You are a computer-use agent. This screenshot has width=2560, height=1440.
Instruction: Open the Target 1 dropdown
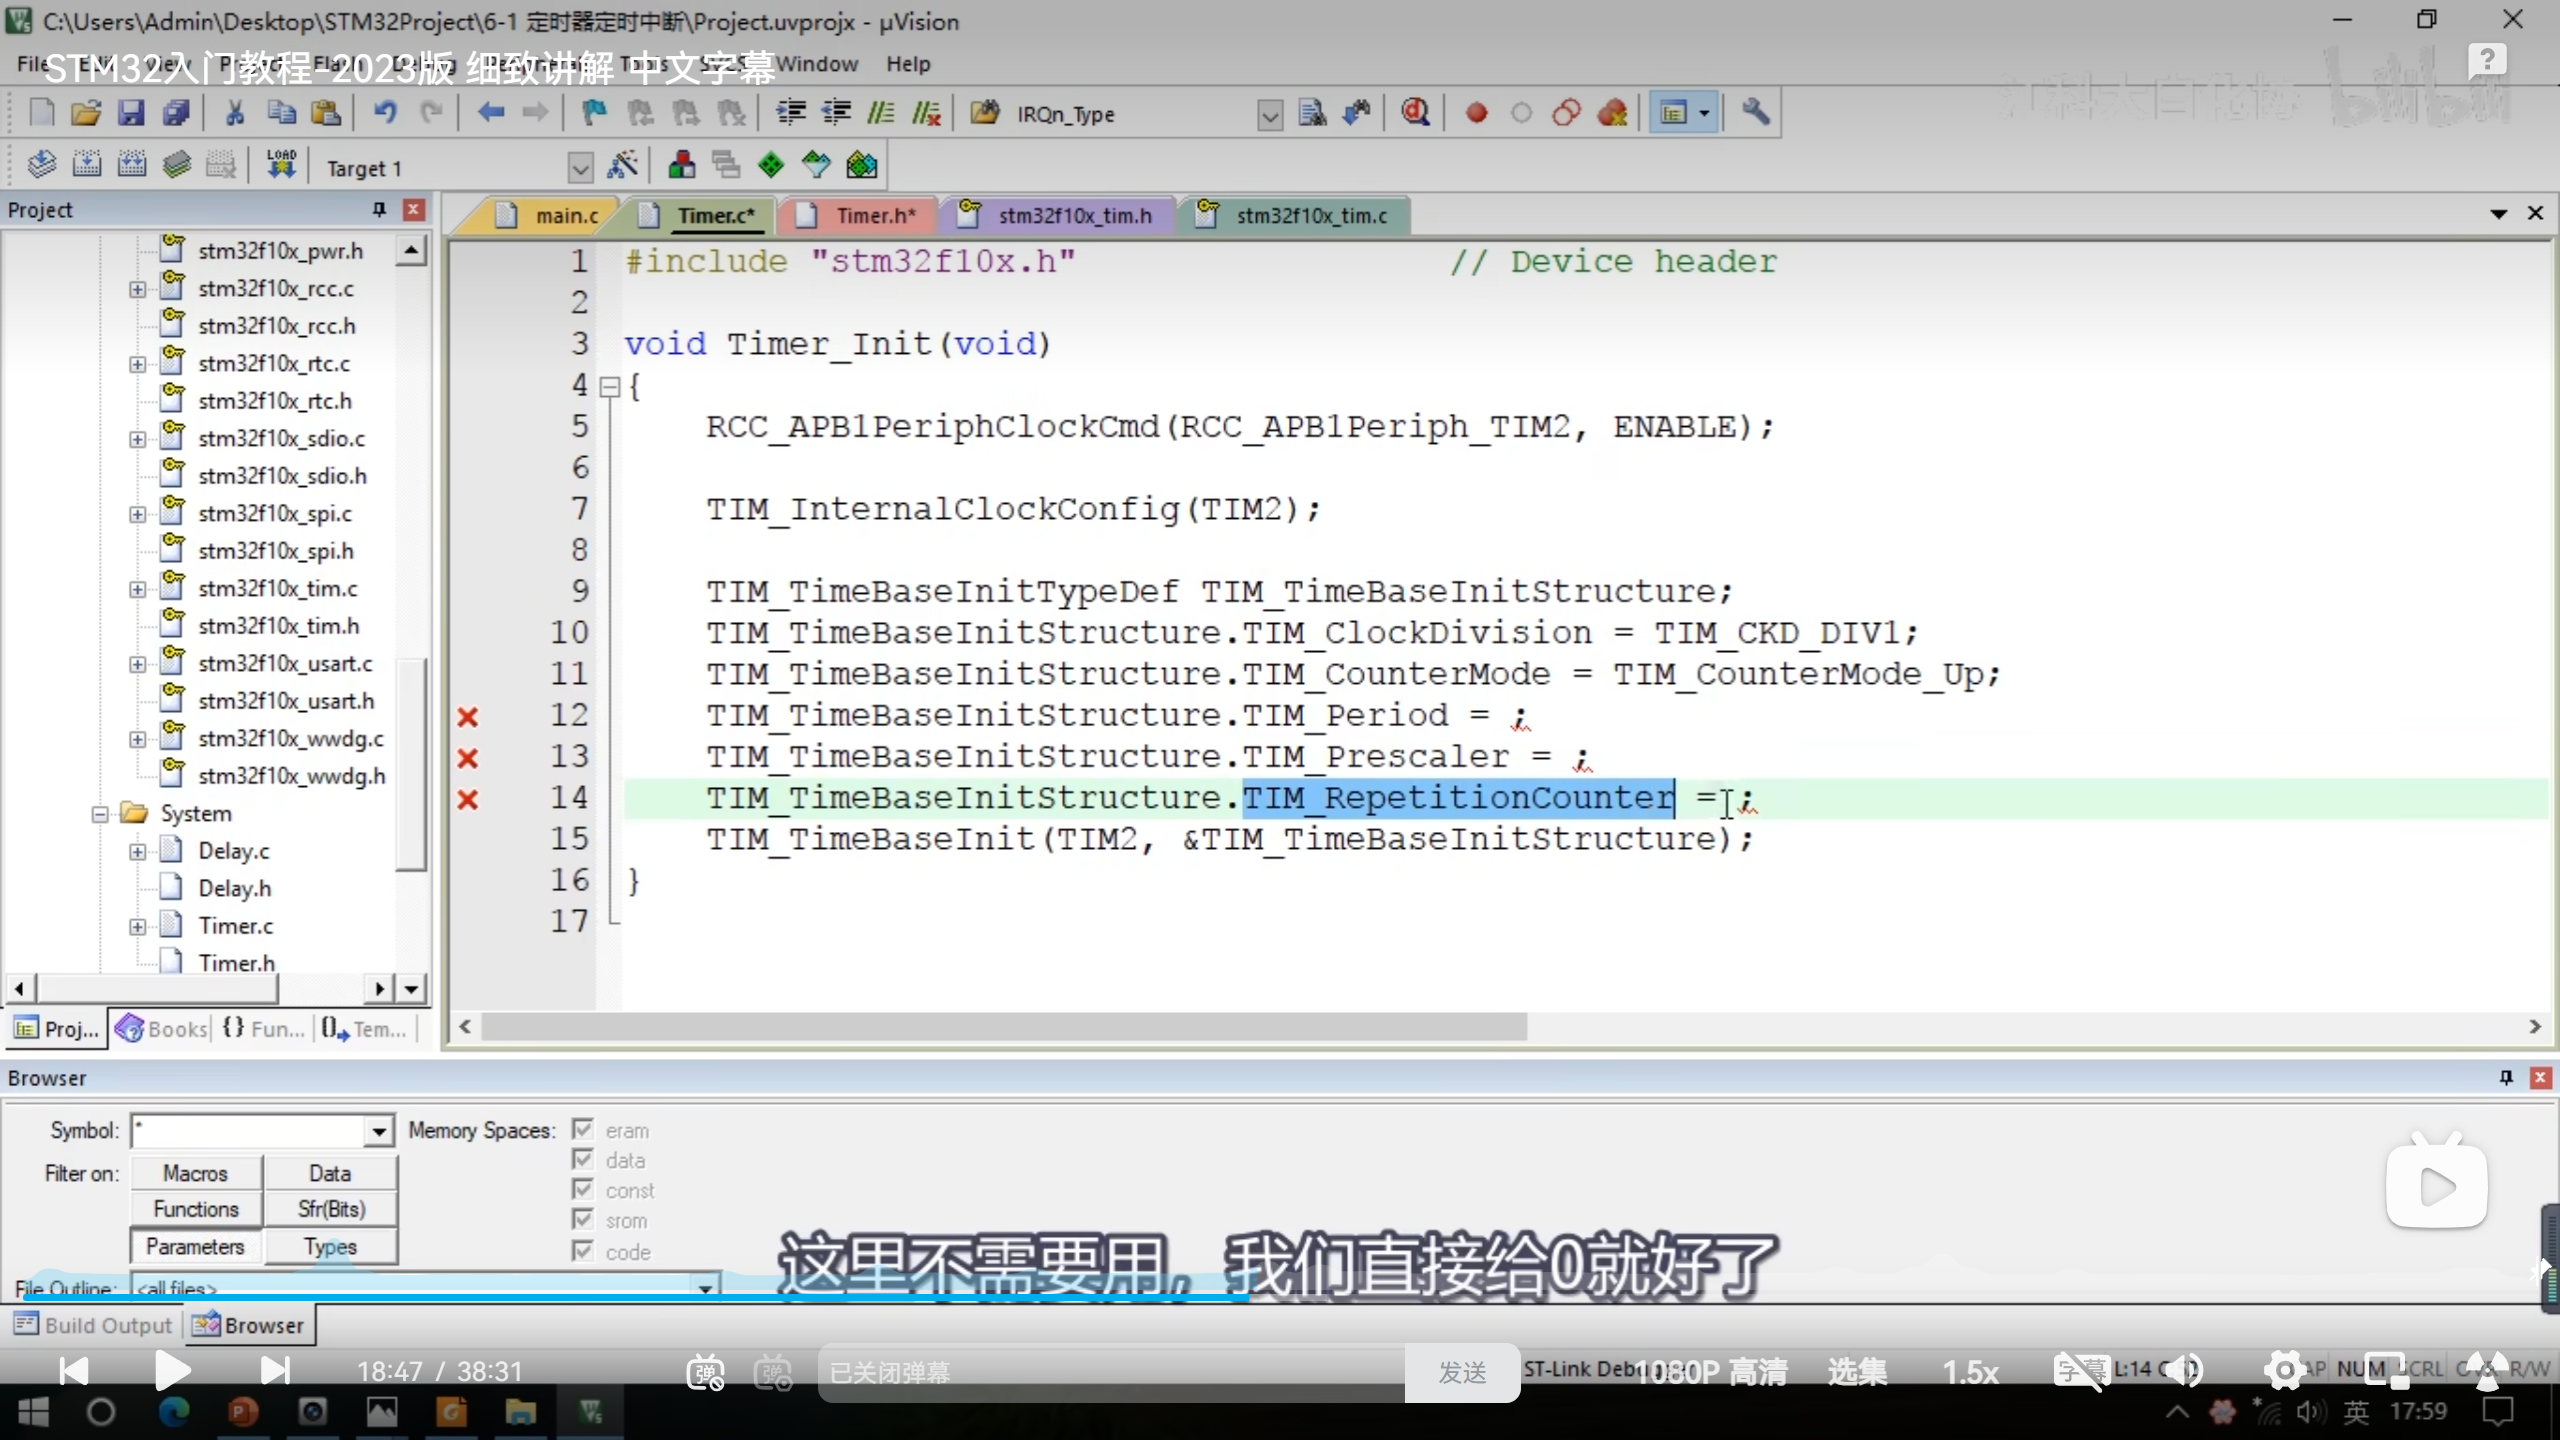pos(580,168)
